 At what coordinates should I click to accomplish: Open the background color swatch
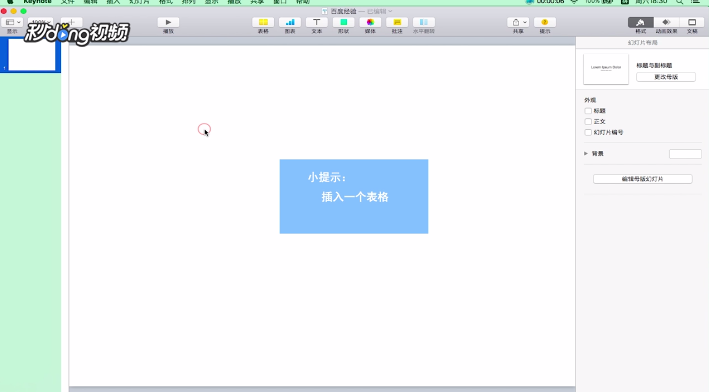(685, 154)
